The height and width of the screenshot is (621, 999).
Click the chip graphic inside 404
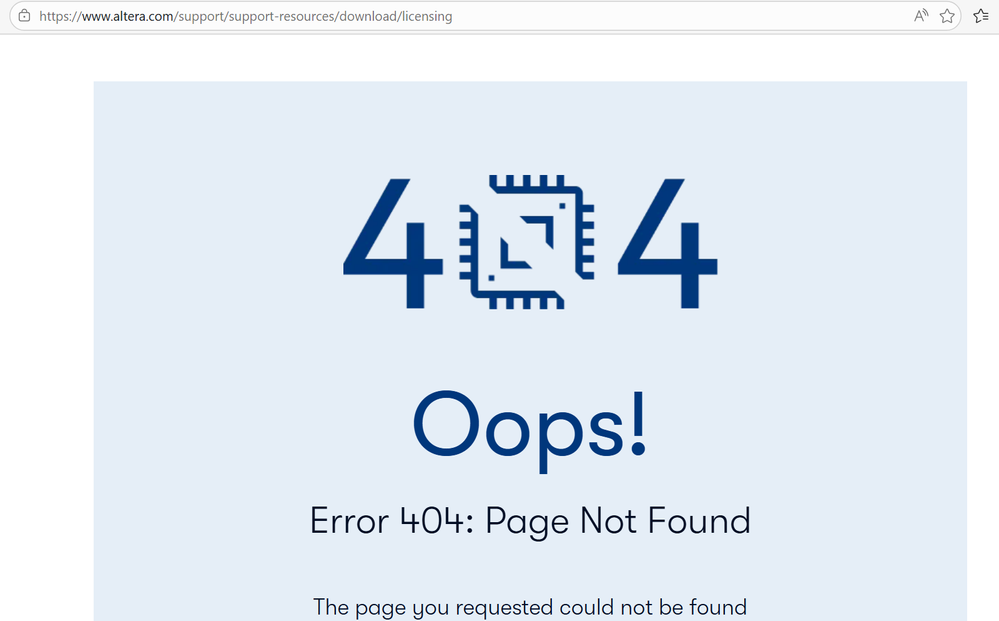coord(527,242)
